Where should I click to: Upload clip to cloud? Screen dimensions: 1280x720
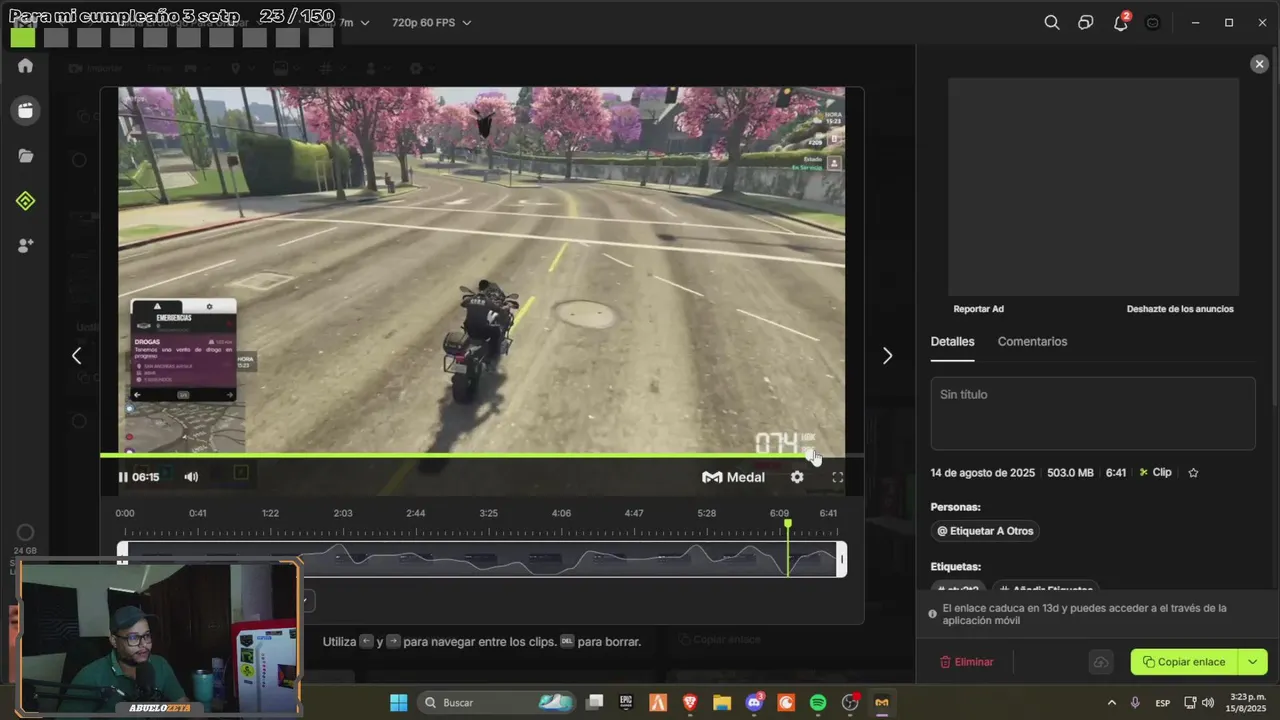1100,662
